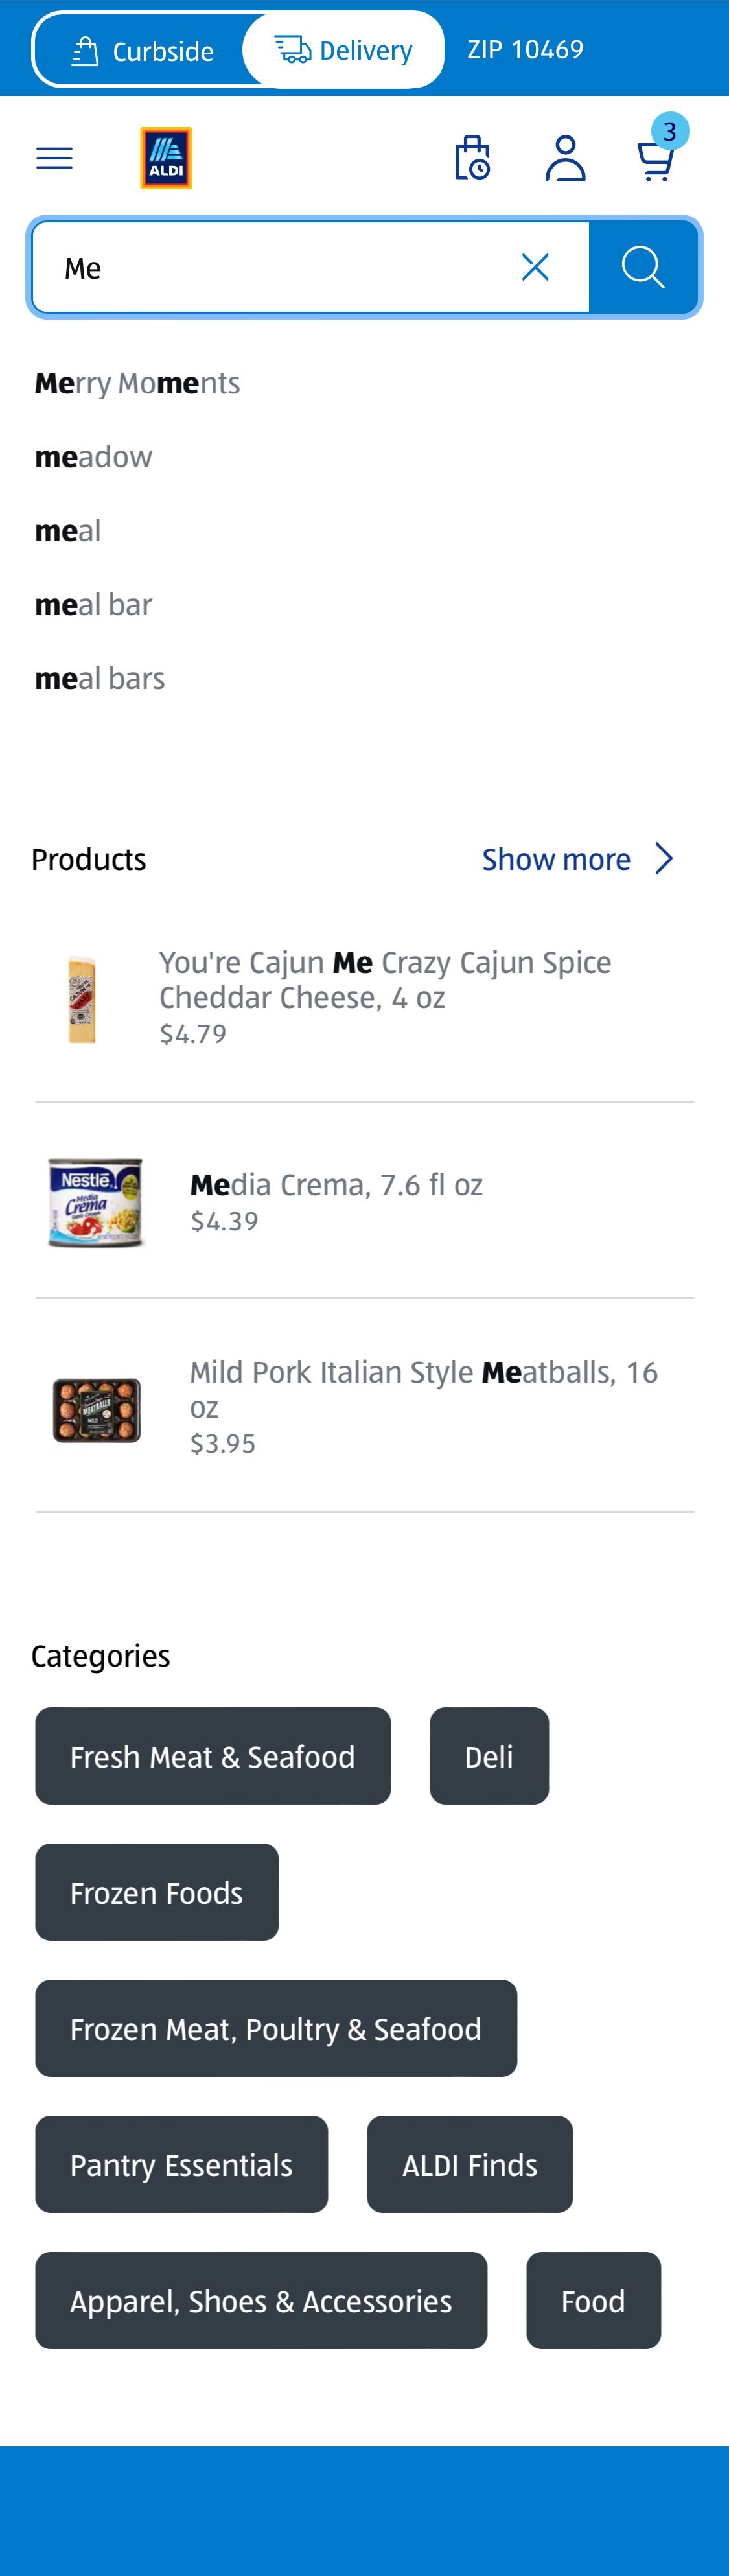The width and height of the screenshot is (729, 2576).
Task: Select the 'meadow' suggestion
Action: pos(94,457)
